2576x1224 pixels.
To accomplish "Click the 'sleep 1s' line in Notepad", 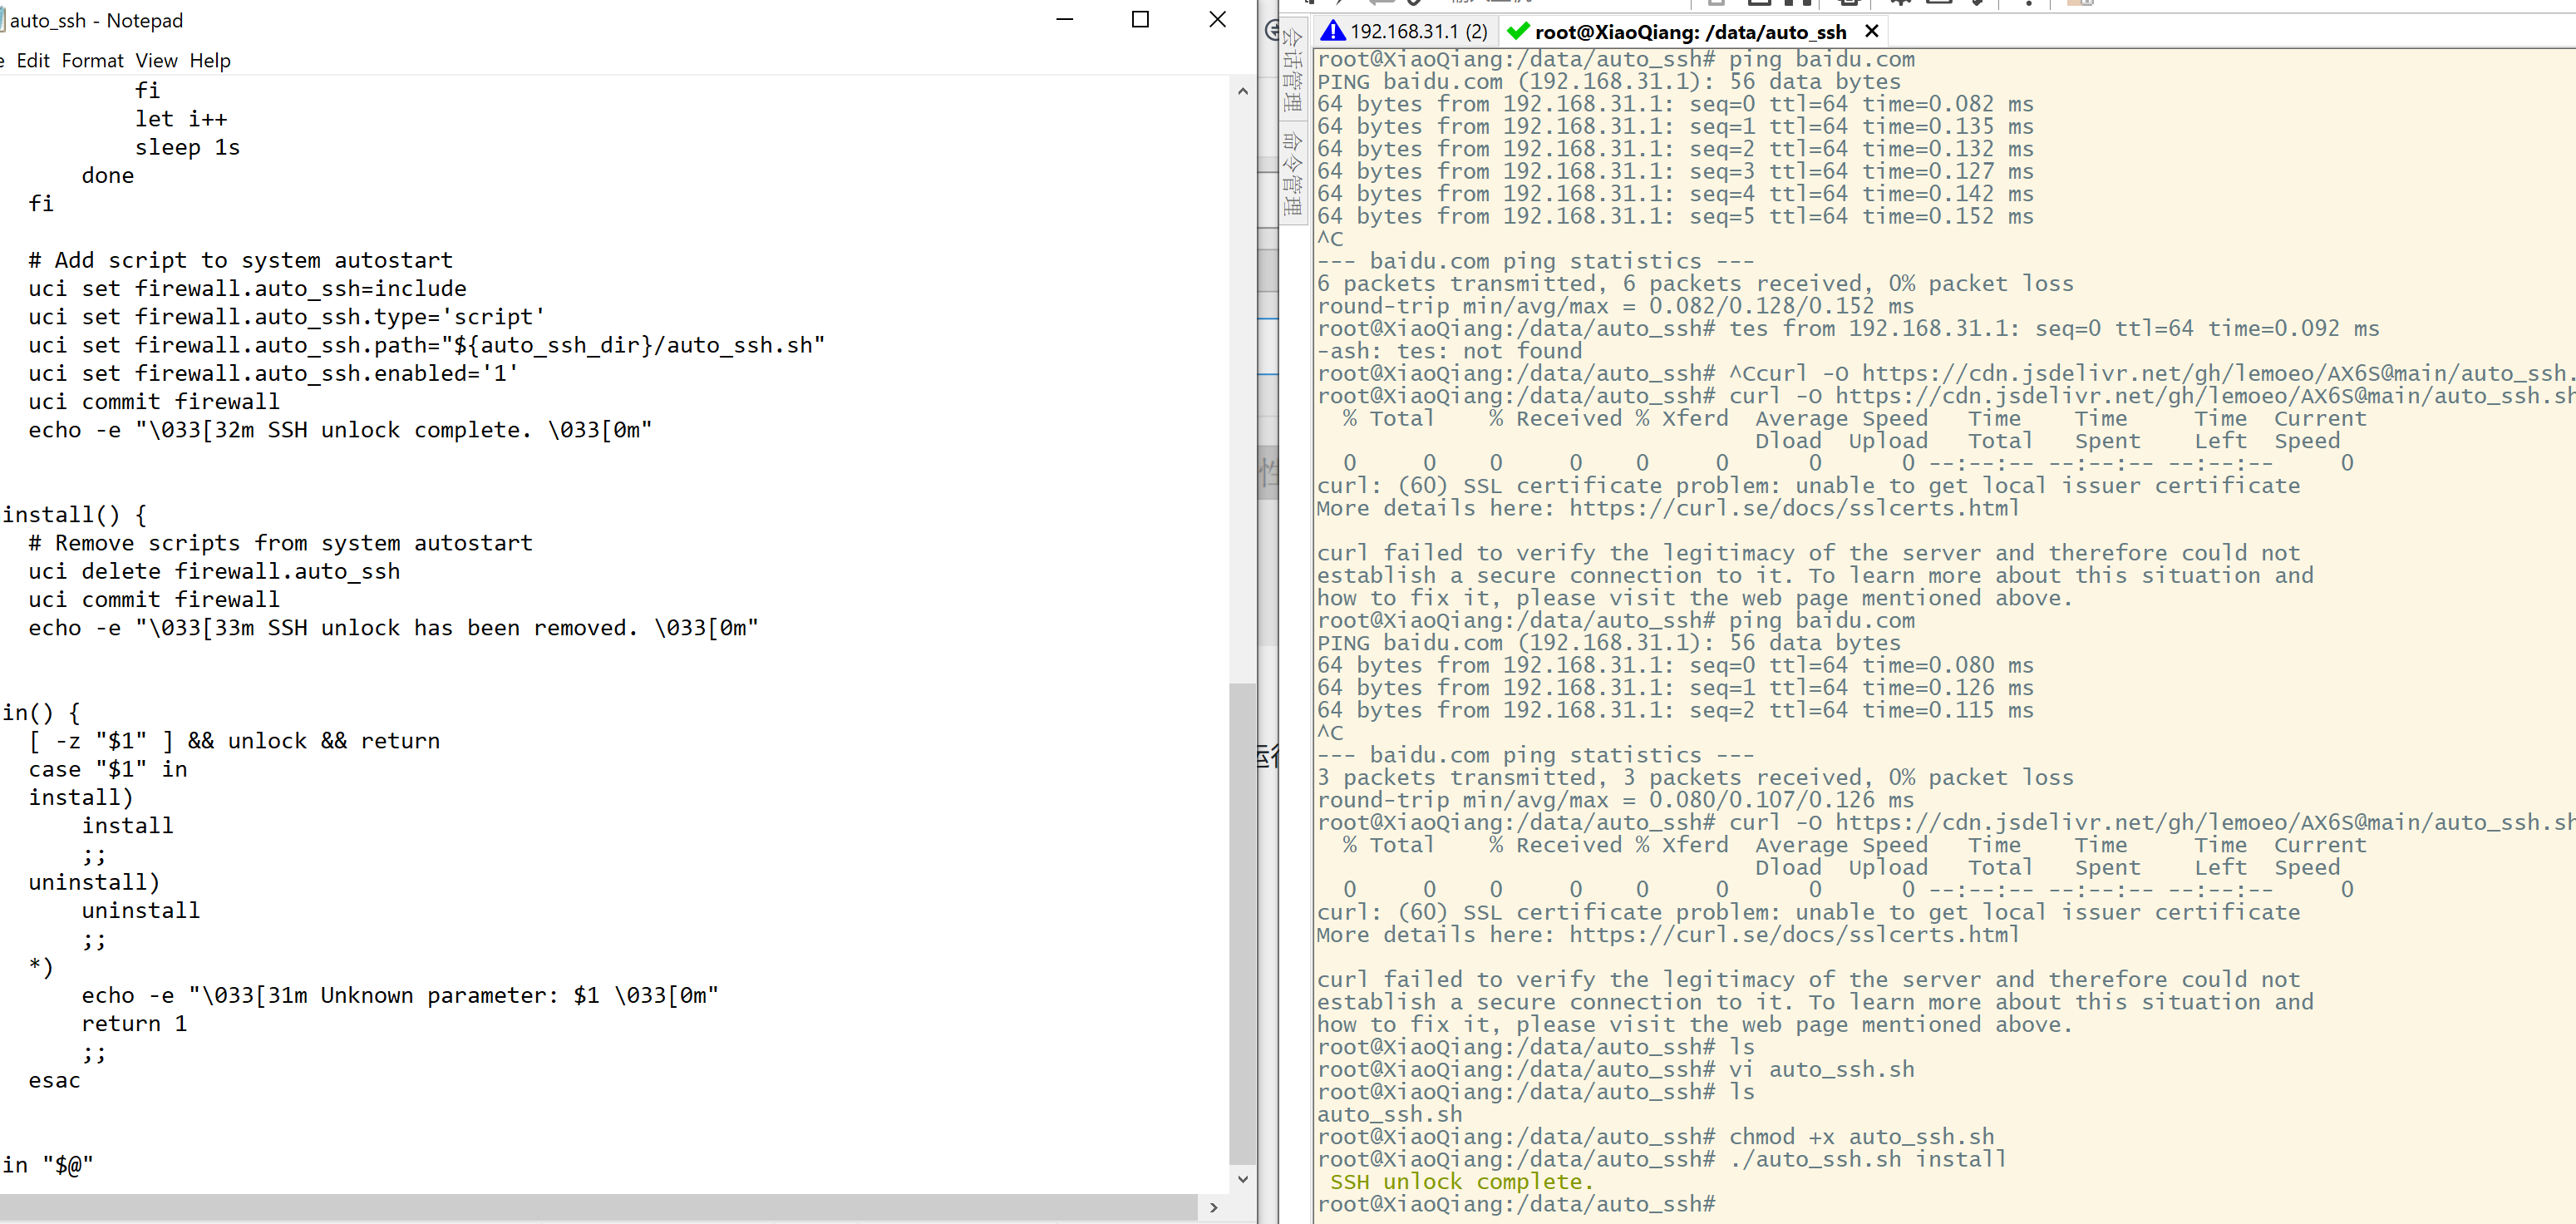I will pyautogui.click(x=187, y=148).
